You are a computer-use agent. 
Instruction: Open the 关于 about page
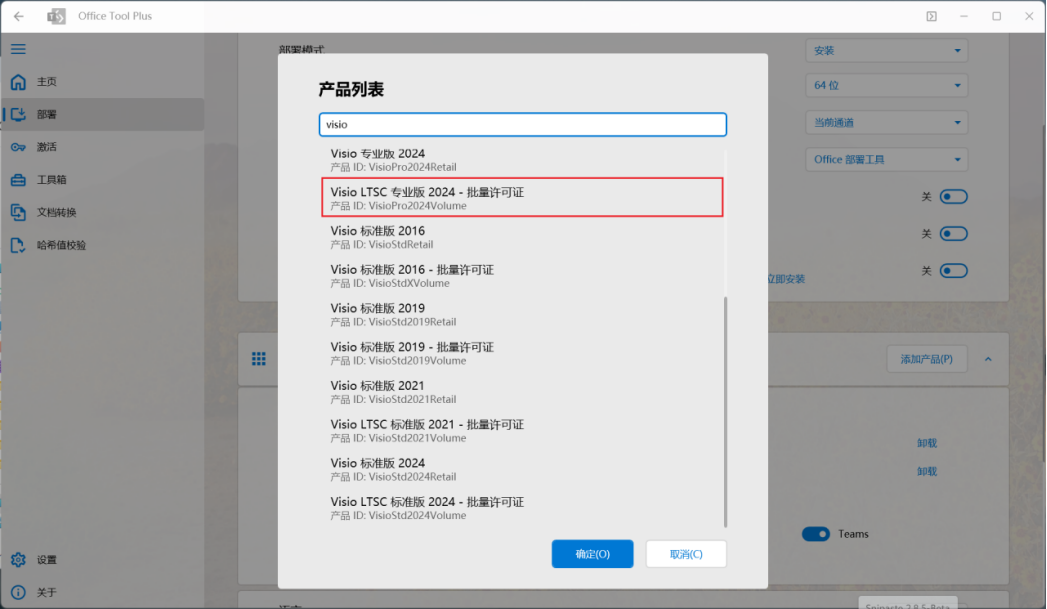click(x=102, y=592)
